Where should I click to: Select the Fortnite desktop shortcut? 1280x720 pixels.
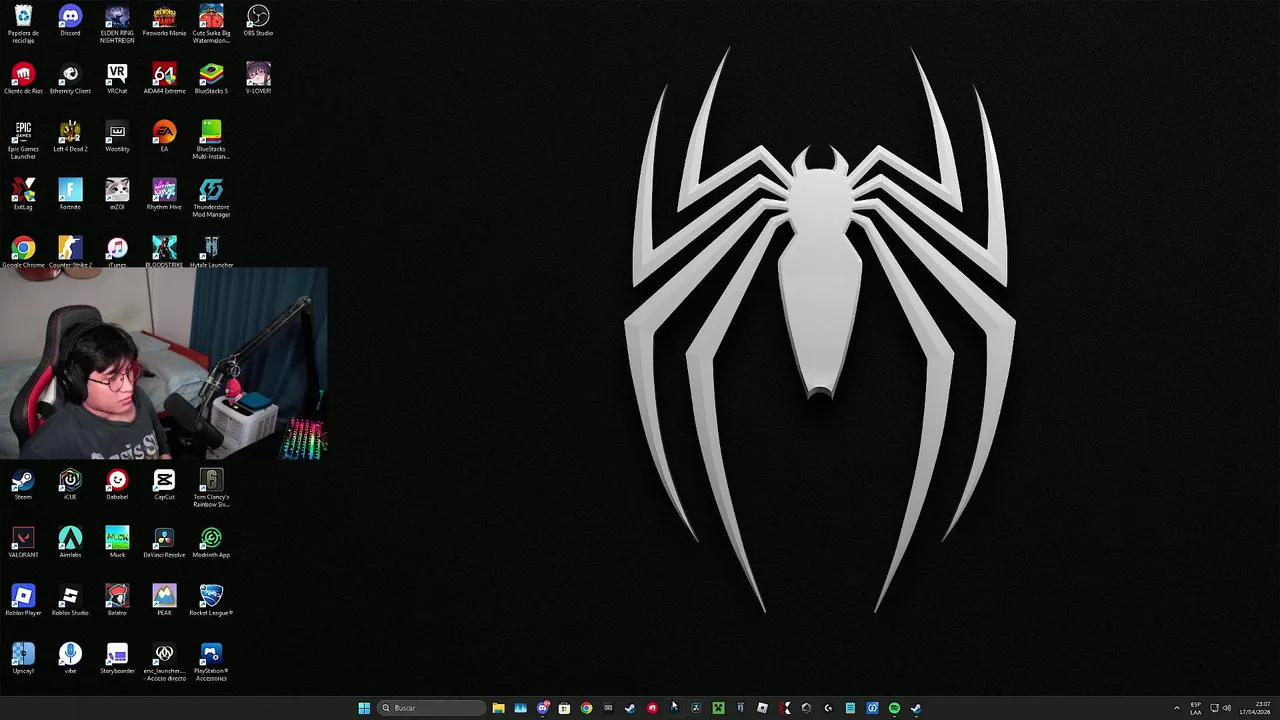point(70,195)
